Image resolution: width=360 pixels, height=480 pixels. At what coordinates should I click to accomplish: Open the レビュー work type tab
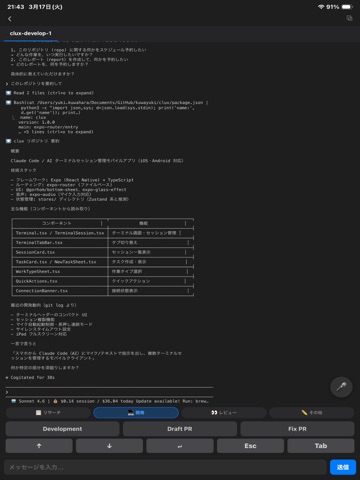point(224,413)
